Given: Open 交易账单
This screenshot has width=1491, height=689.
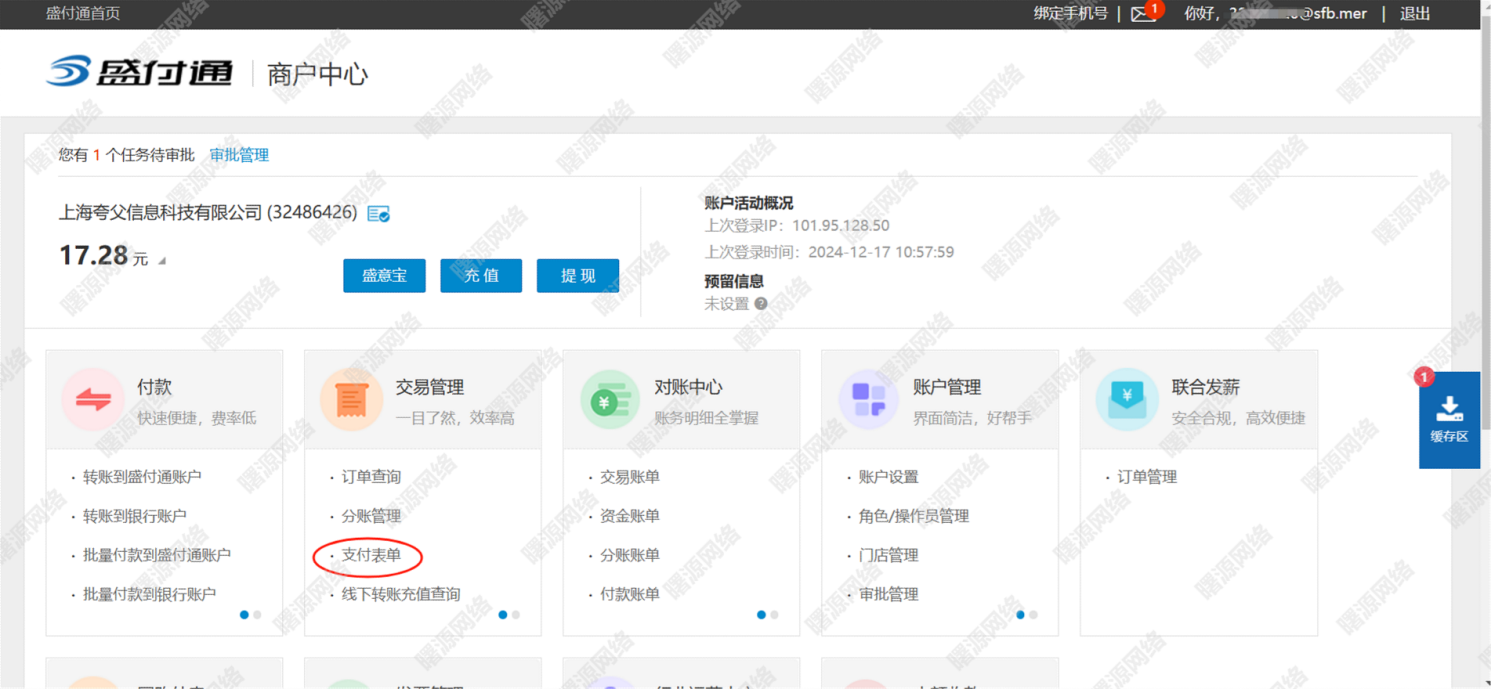Looking at the screenshot, I should (x=630, y=477).
